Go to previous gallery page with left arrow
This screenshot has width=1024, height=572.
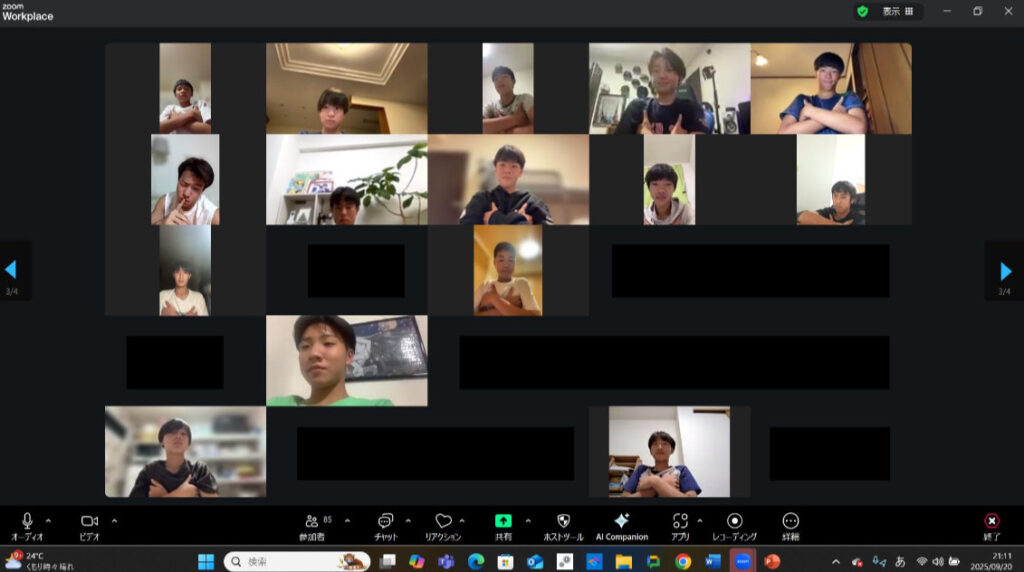click(x=11, y=270)
